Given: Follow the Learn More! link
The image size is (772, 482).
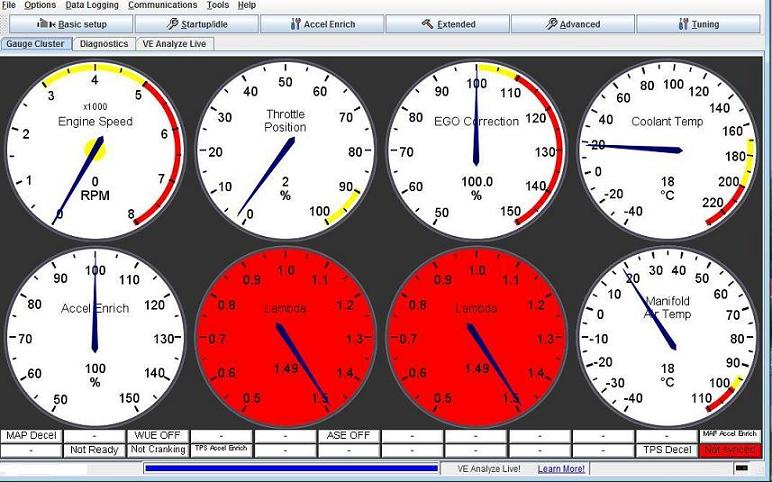Looking at the screenshot, I should [561, 468].
